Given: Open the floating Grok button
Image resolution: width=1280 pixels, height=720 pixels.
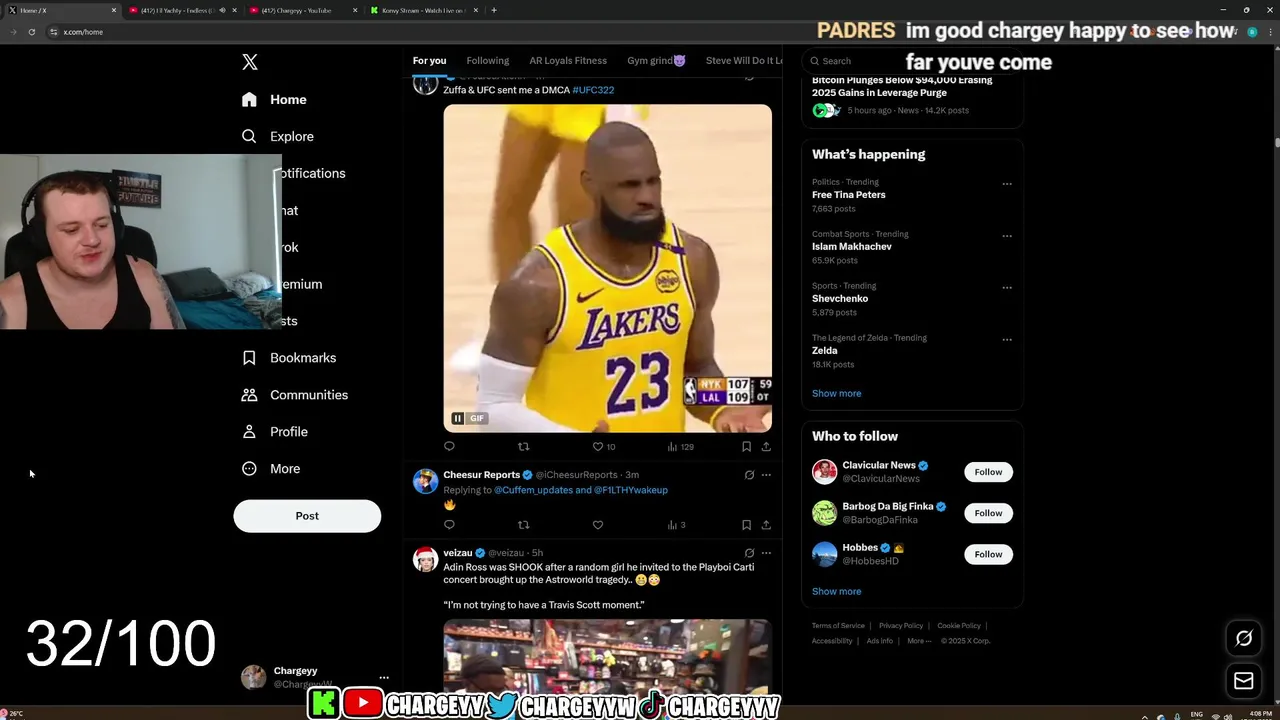Looking at the screenshot, I should pyautogui.click(x=1244, y=638).
